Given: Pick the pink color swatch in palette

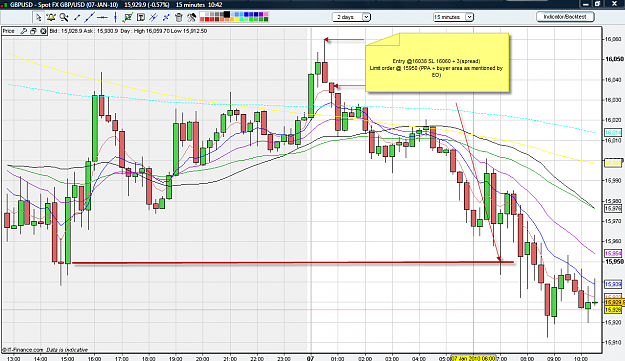Looking at the screenshot, I should tap(266, 15).
